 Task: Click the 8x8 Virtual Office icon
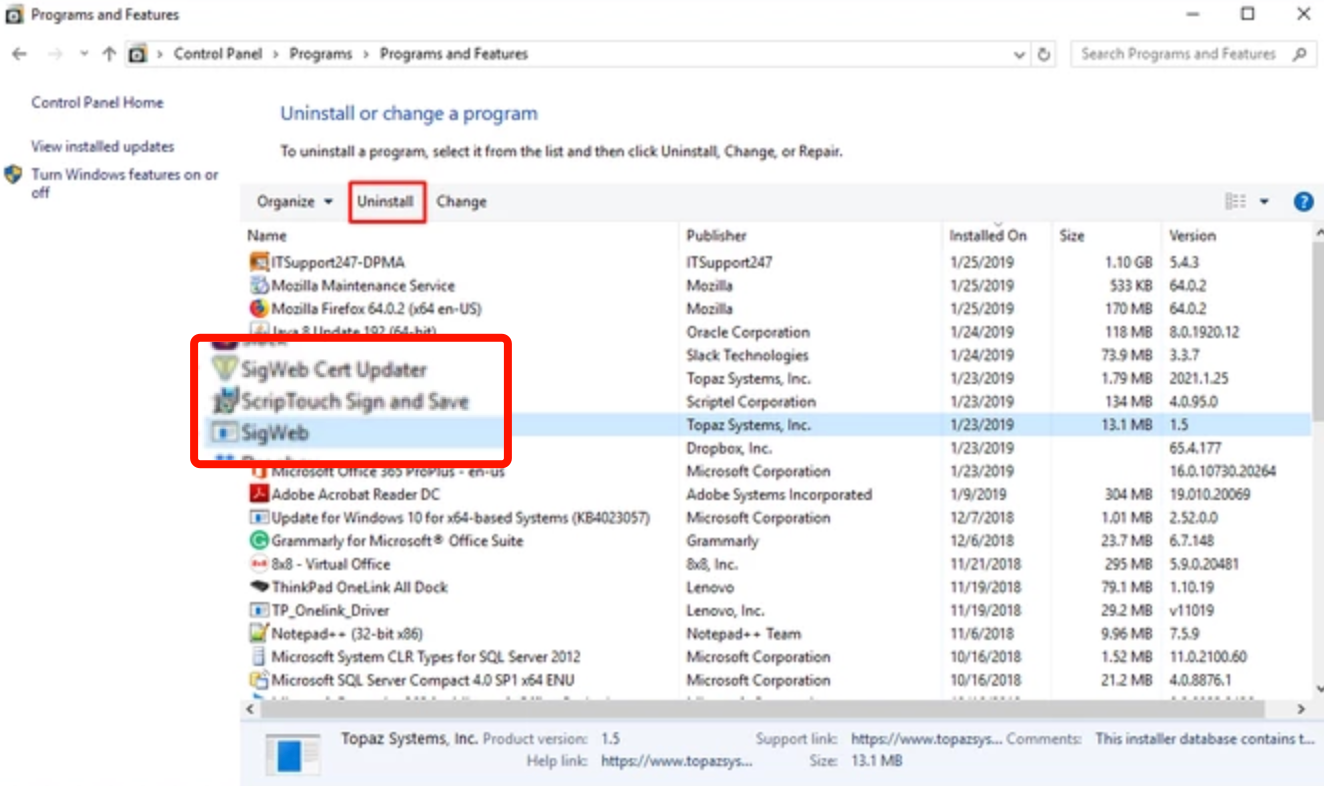[259, 564]
